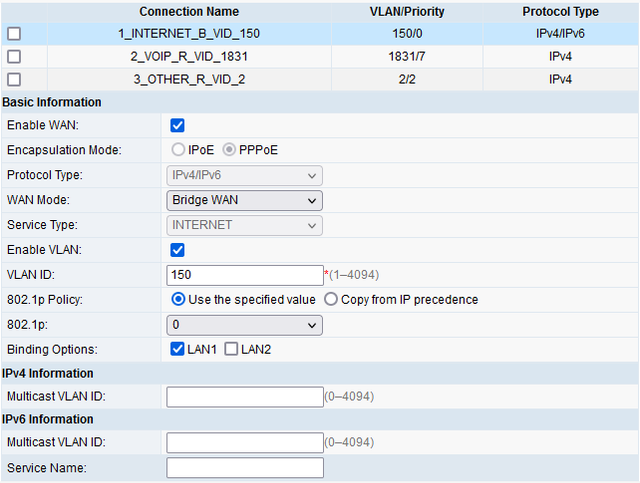Click the VLAN ID input field
This screenshot has height=483, width=640.
tap(244, 275)
